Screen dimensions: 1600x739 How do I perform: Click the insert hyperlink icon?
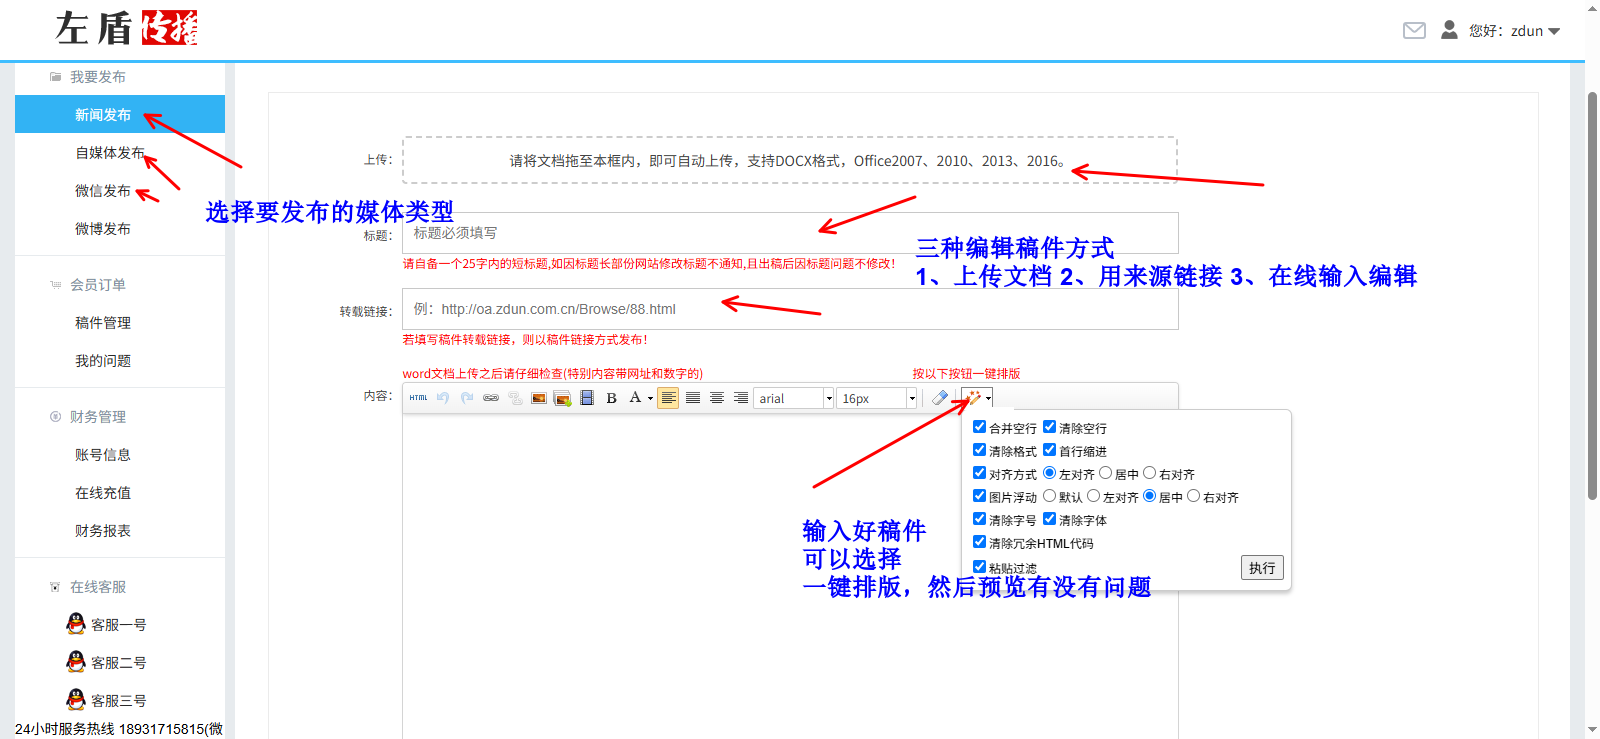(490, 398)
